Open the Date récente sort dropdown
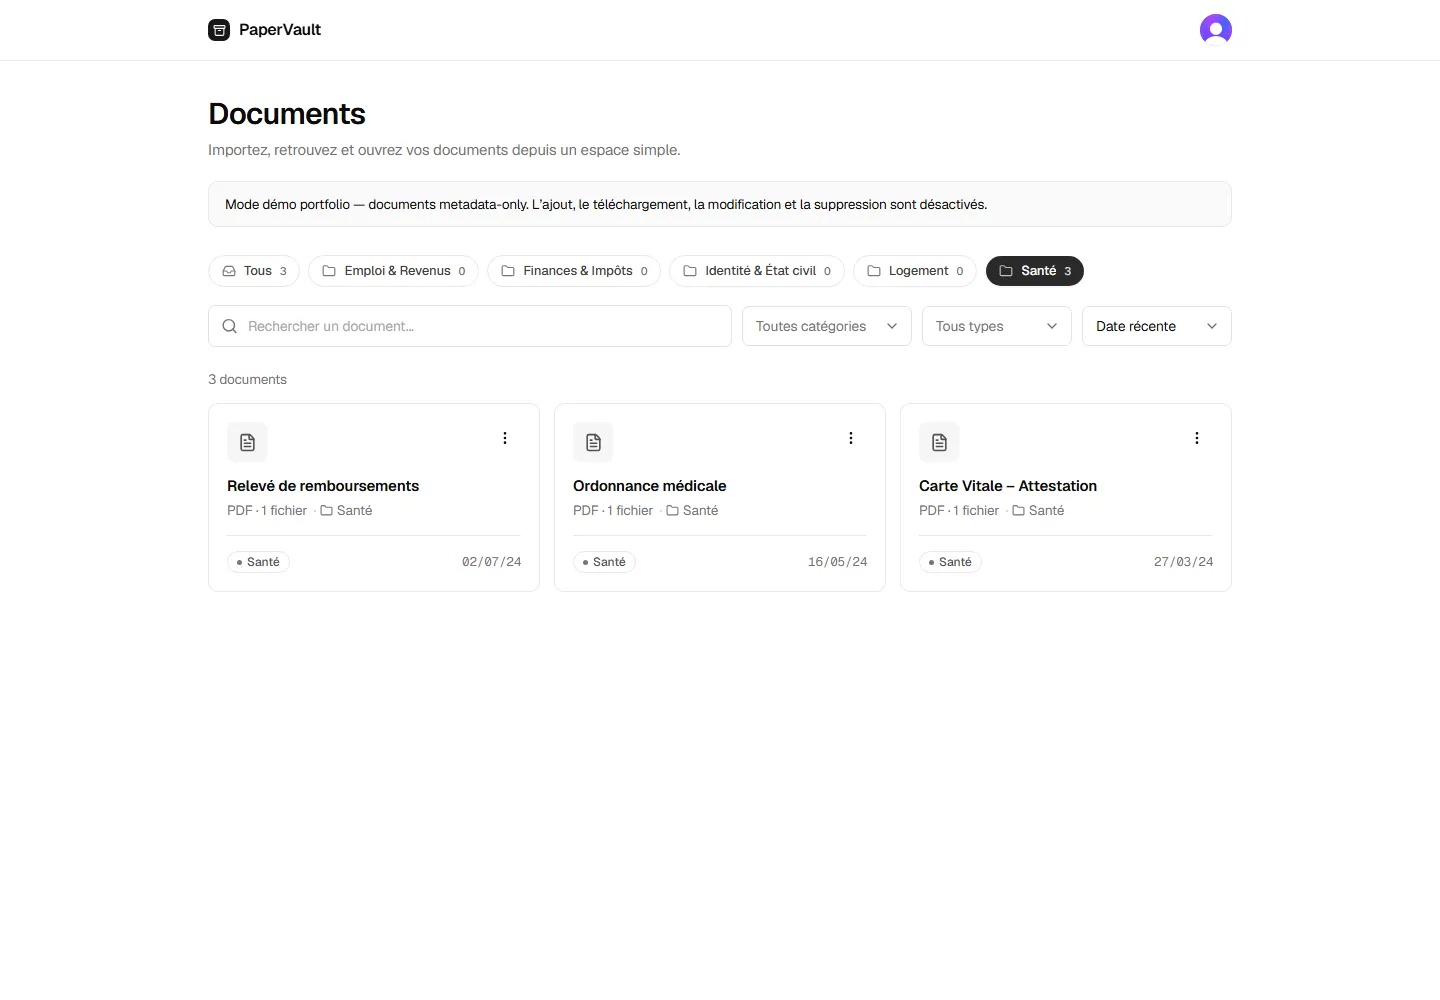Screen dimensions: 1440x1000 coord(1157,326)
